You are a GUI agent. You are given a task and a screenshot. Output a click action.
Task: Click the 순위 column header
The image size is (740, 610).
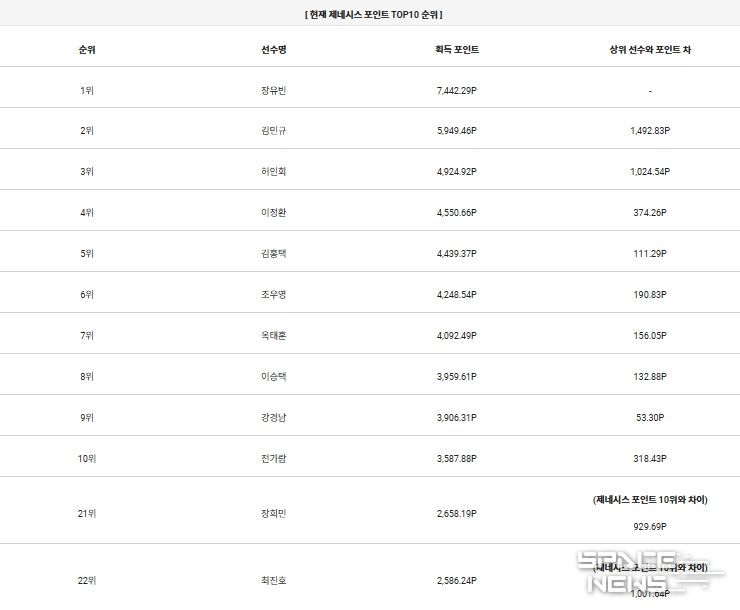click(87, 50)
